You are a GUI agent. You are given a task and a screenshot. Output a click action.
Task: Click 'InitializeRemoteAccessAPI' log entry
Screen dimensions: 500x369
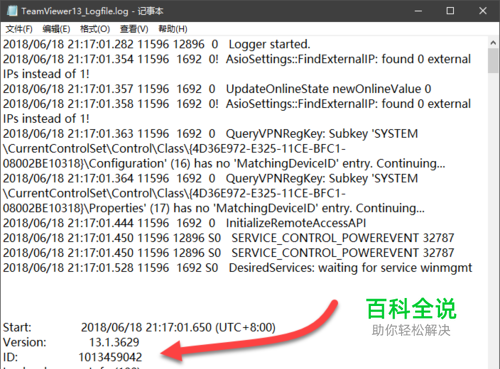pos(296,223)
